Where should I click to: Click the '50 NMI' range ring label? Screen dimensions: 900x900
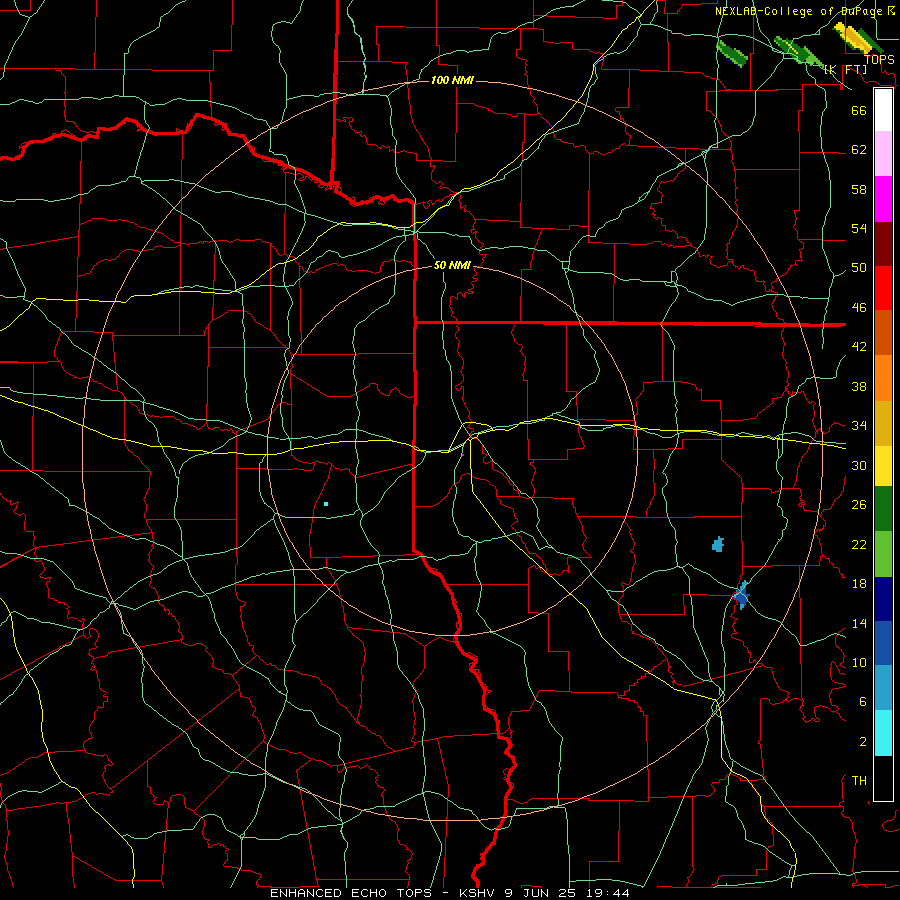coord(452,265)
